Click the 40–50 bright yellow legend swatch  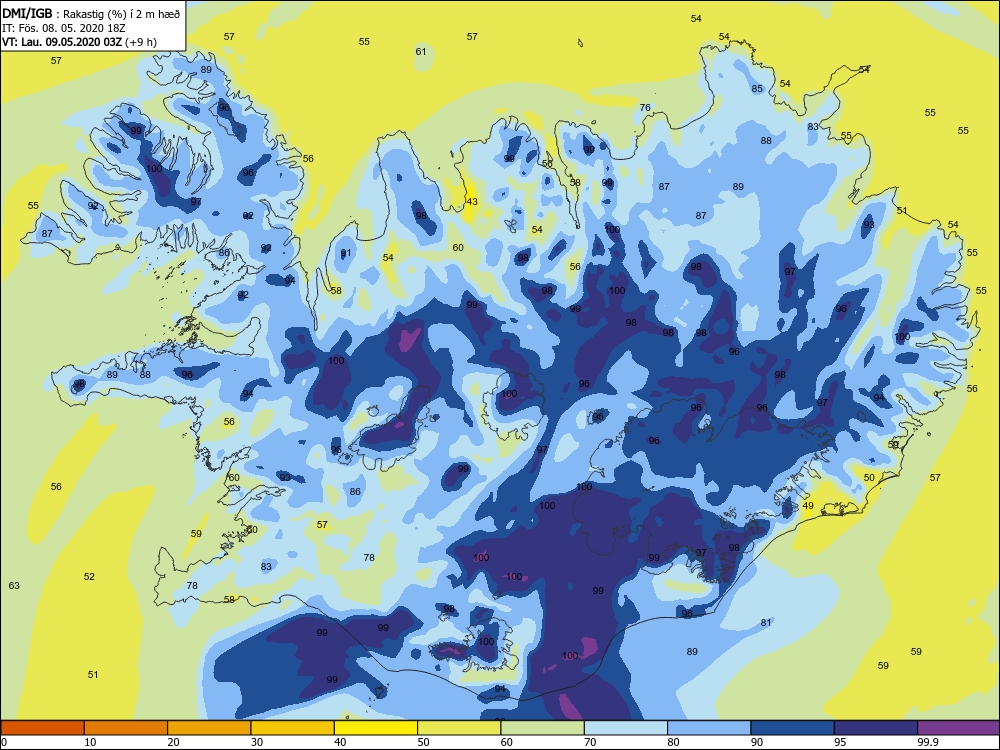click(376, 728)
